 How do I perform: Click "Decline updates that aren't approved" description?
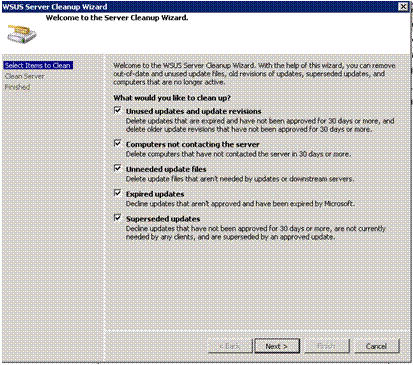(240, 204)
